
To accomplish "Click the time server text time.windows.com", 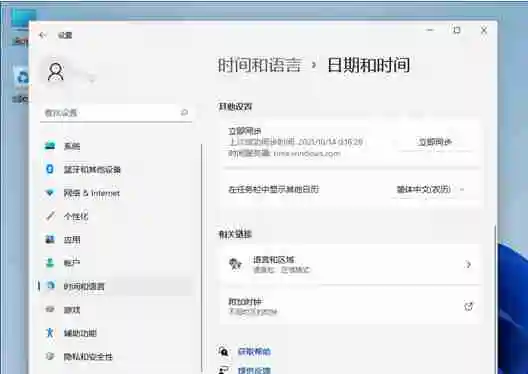I will (307, 154).
